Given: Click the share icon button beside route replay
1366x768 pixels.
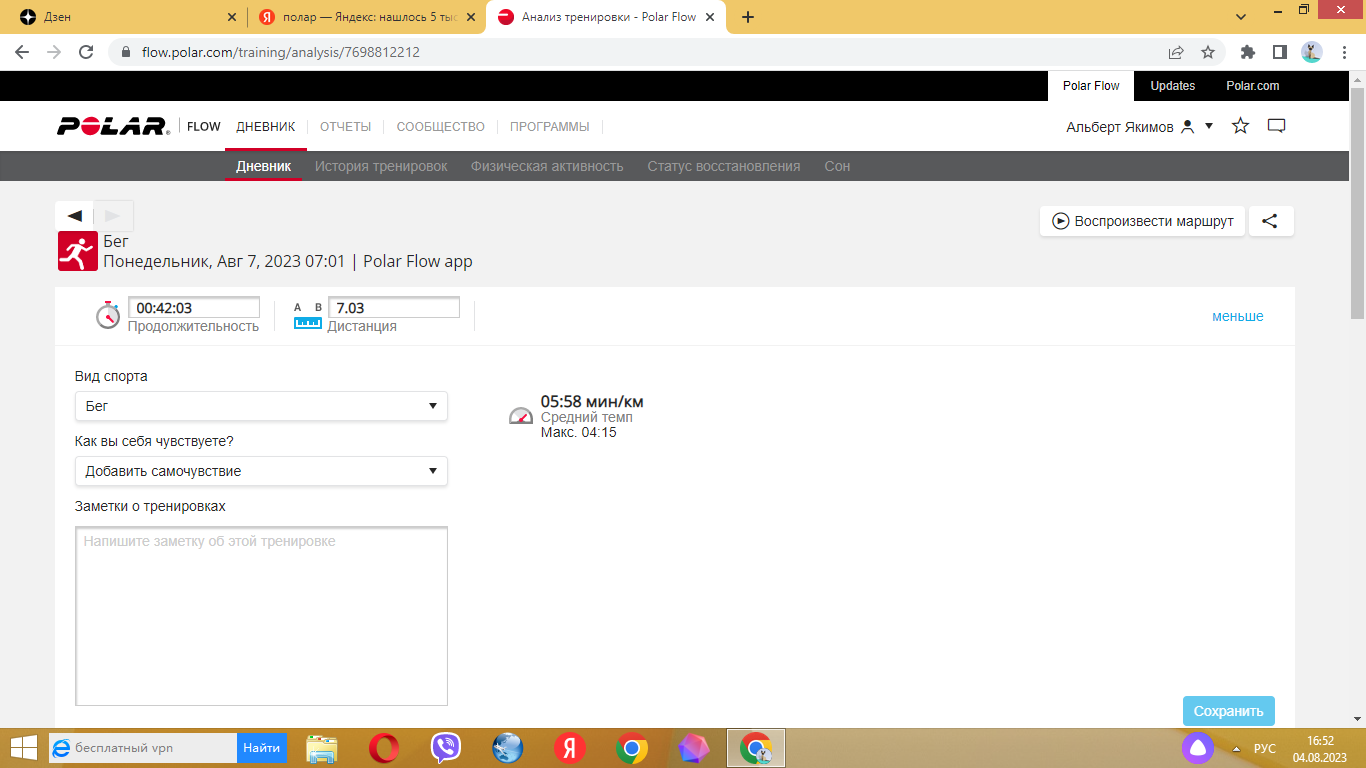Looking at the screenshot, I should (1270, 221).
